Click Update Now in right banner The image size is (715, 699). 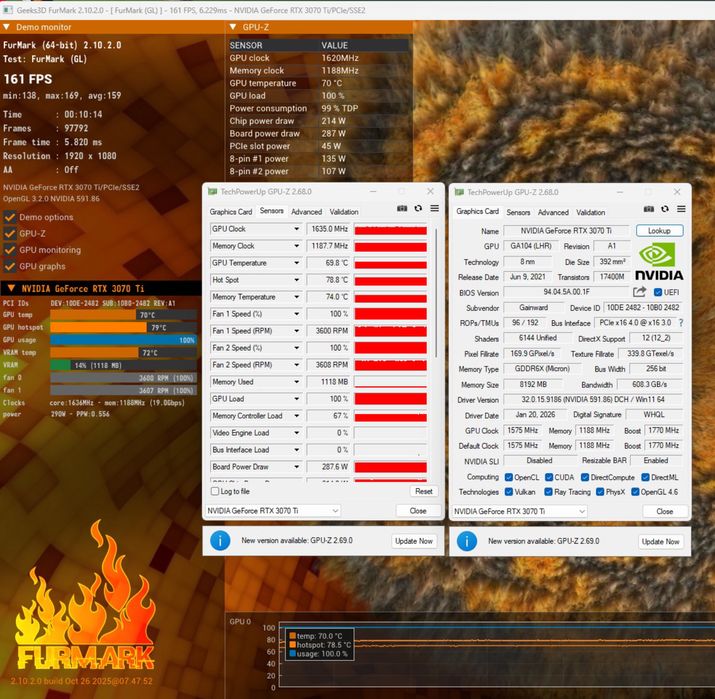coord(660,541)
